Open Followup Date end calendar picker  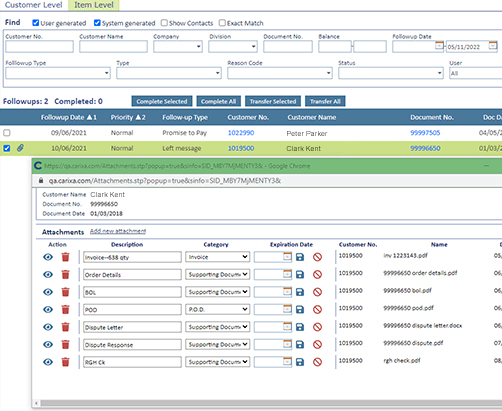[x=493, y=45]
